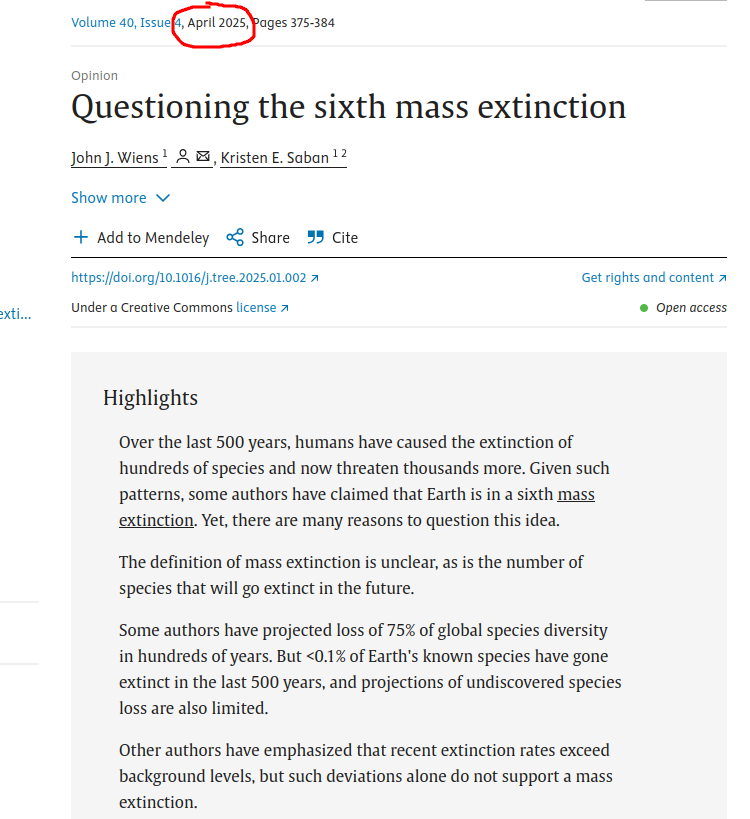Expand the Show more author details chevron

click(163, 198)
